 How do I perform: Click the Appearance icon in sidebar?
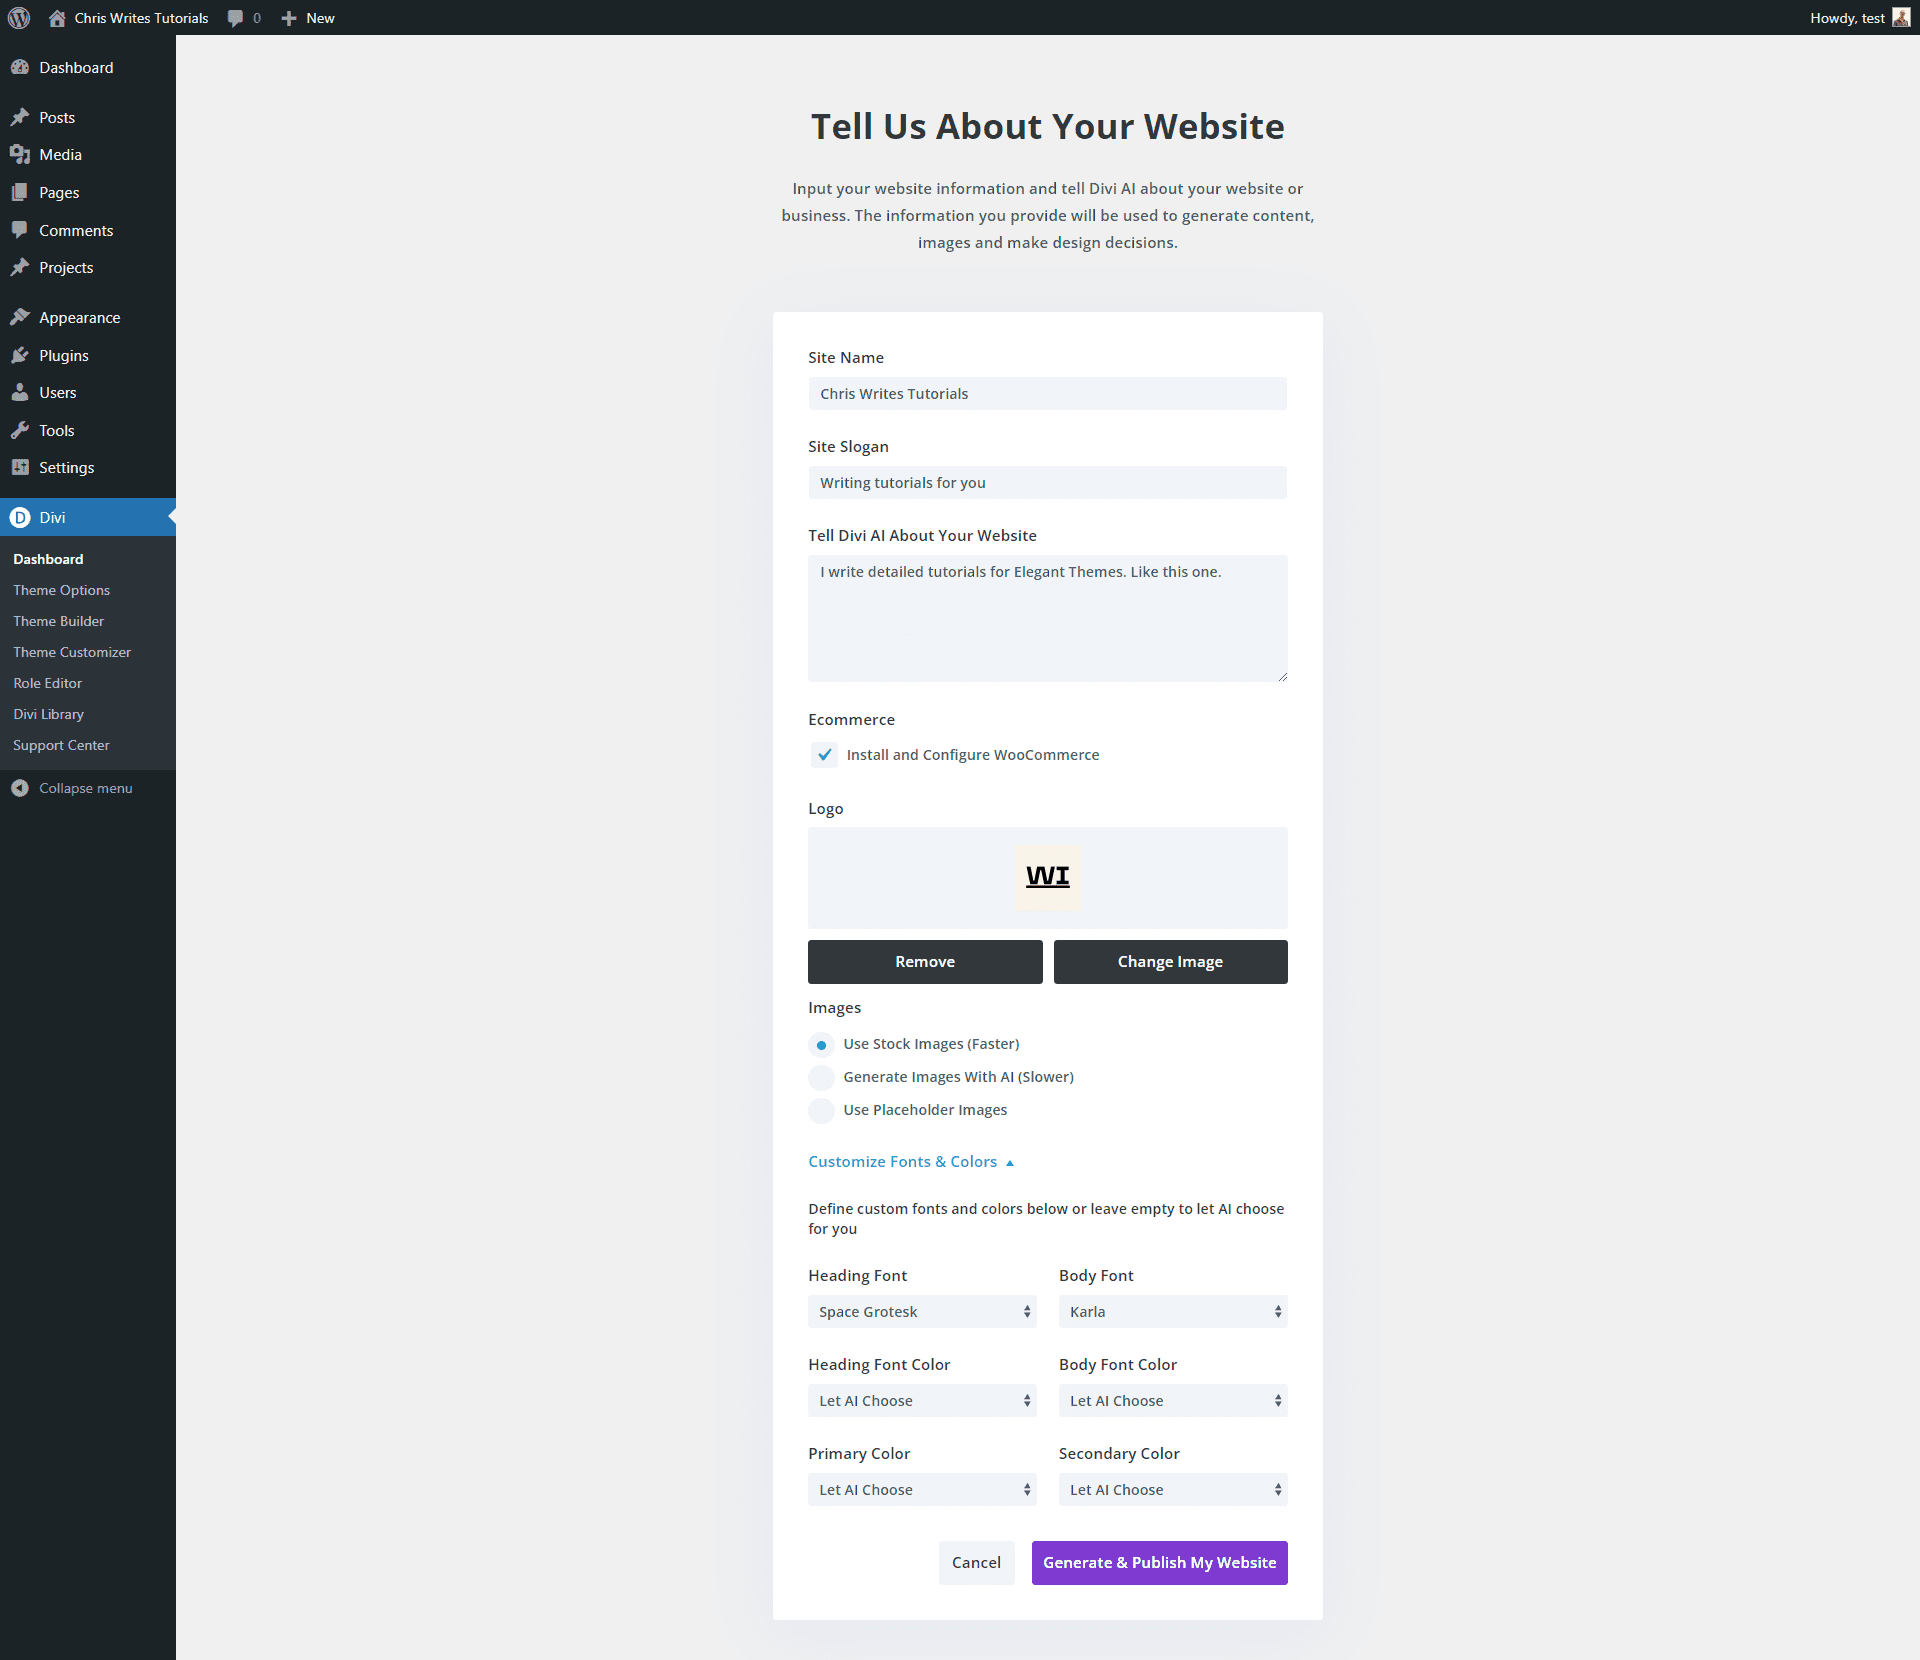click(x=20, y=317)
